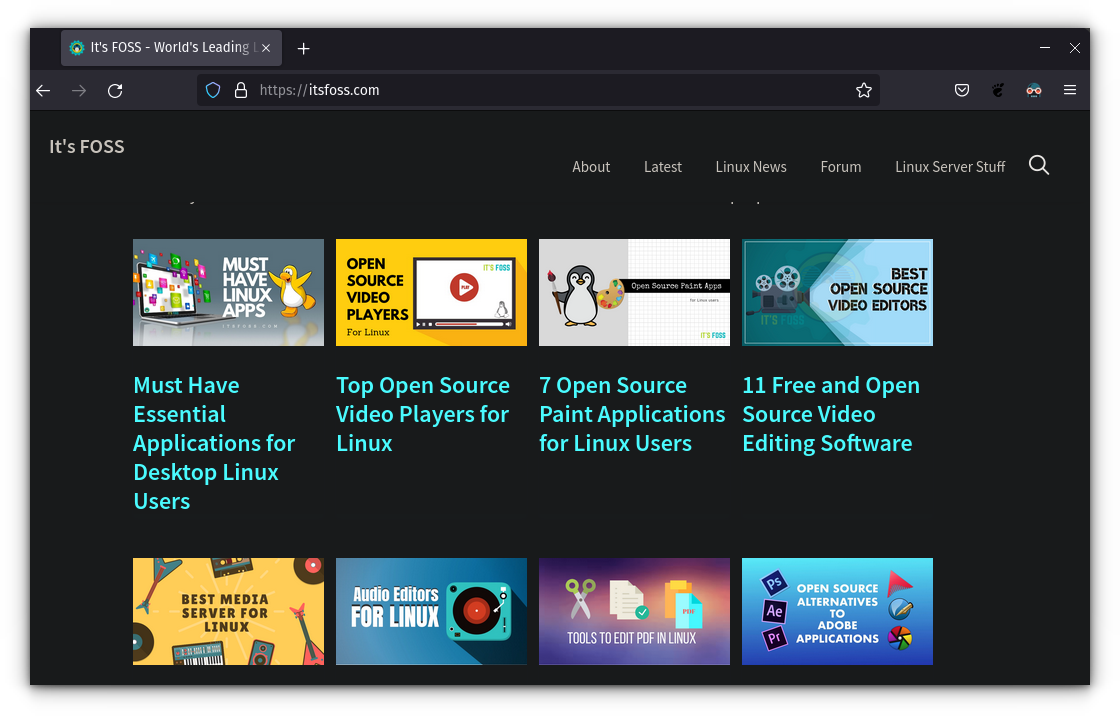This screenshot has height=717, width=1120.
Task: Click the goggles avatar extension icon
Action: click(x=1034, y=90)
